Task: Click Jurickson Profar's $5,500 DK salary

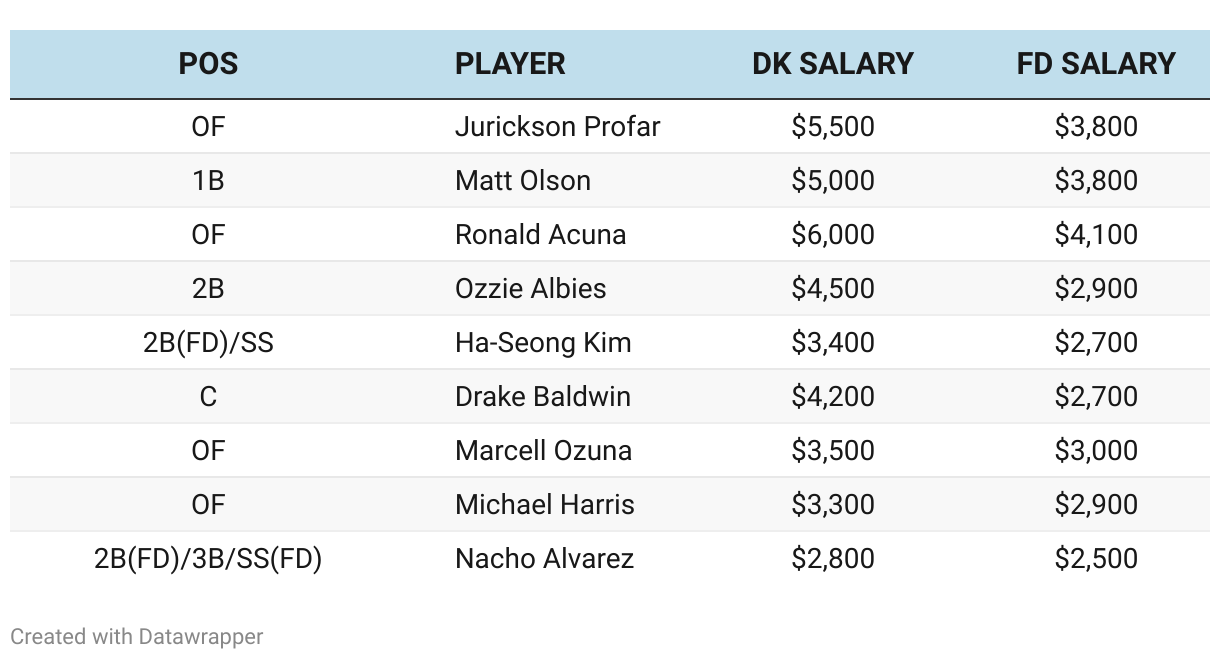Action: tap(833, 127)
